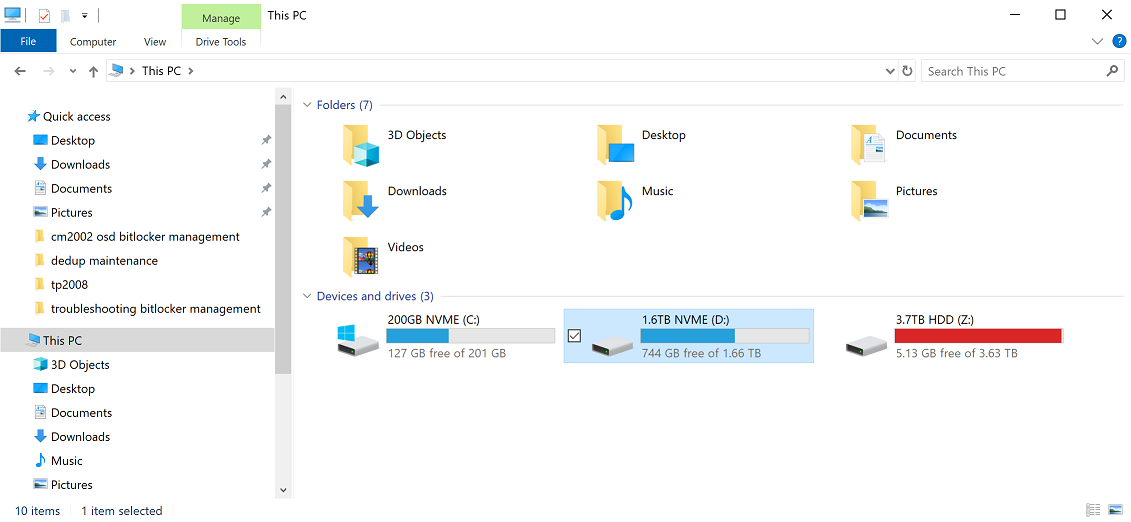
Task: Select Downloads under This PC in sidebar
Action: [80, 436]
